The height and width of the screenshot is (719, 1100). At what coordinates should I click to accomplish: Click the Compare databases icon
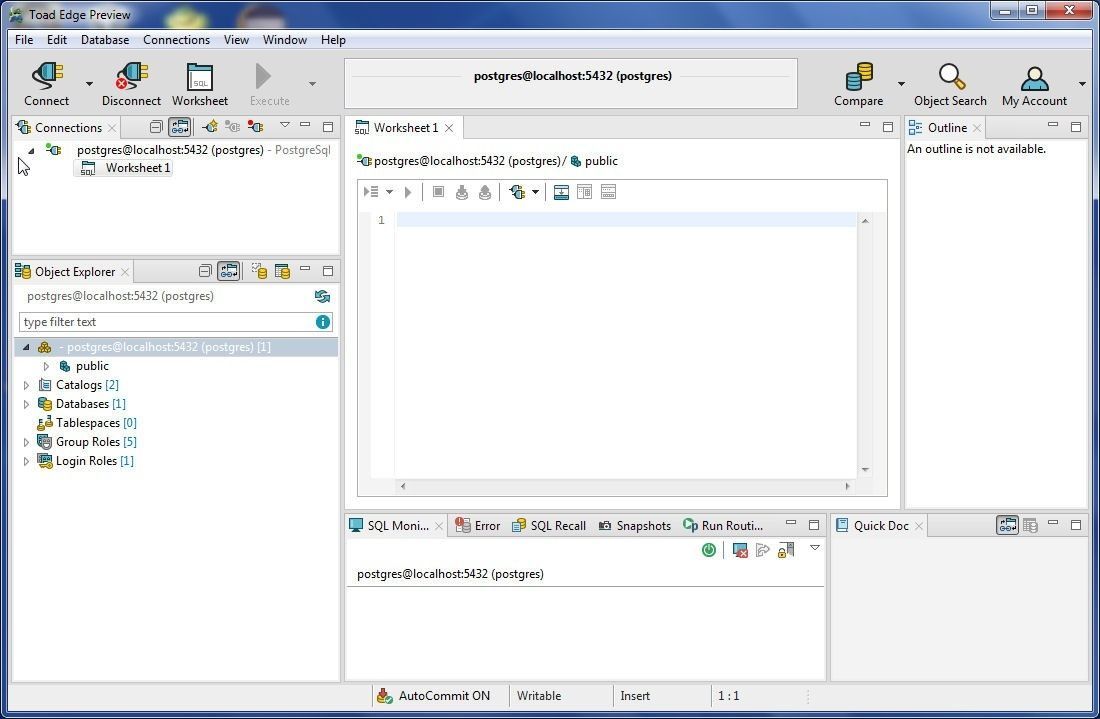point(859,76)
